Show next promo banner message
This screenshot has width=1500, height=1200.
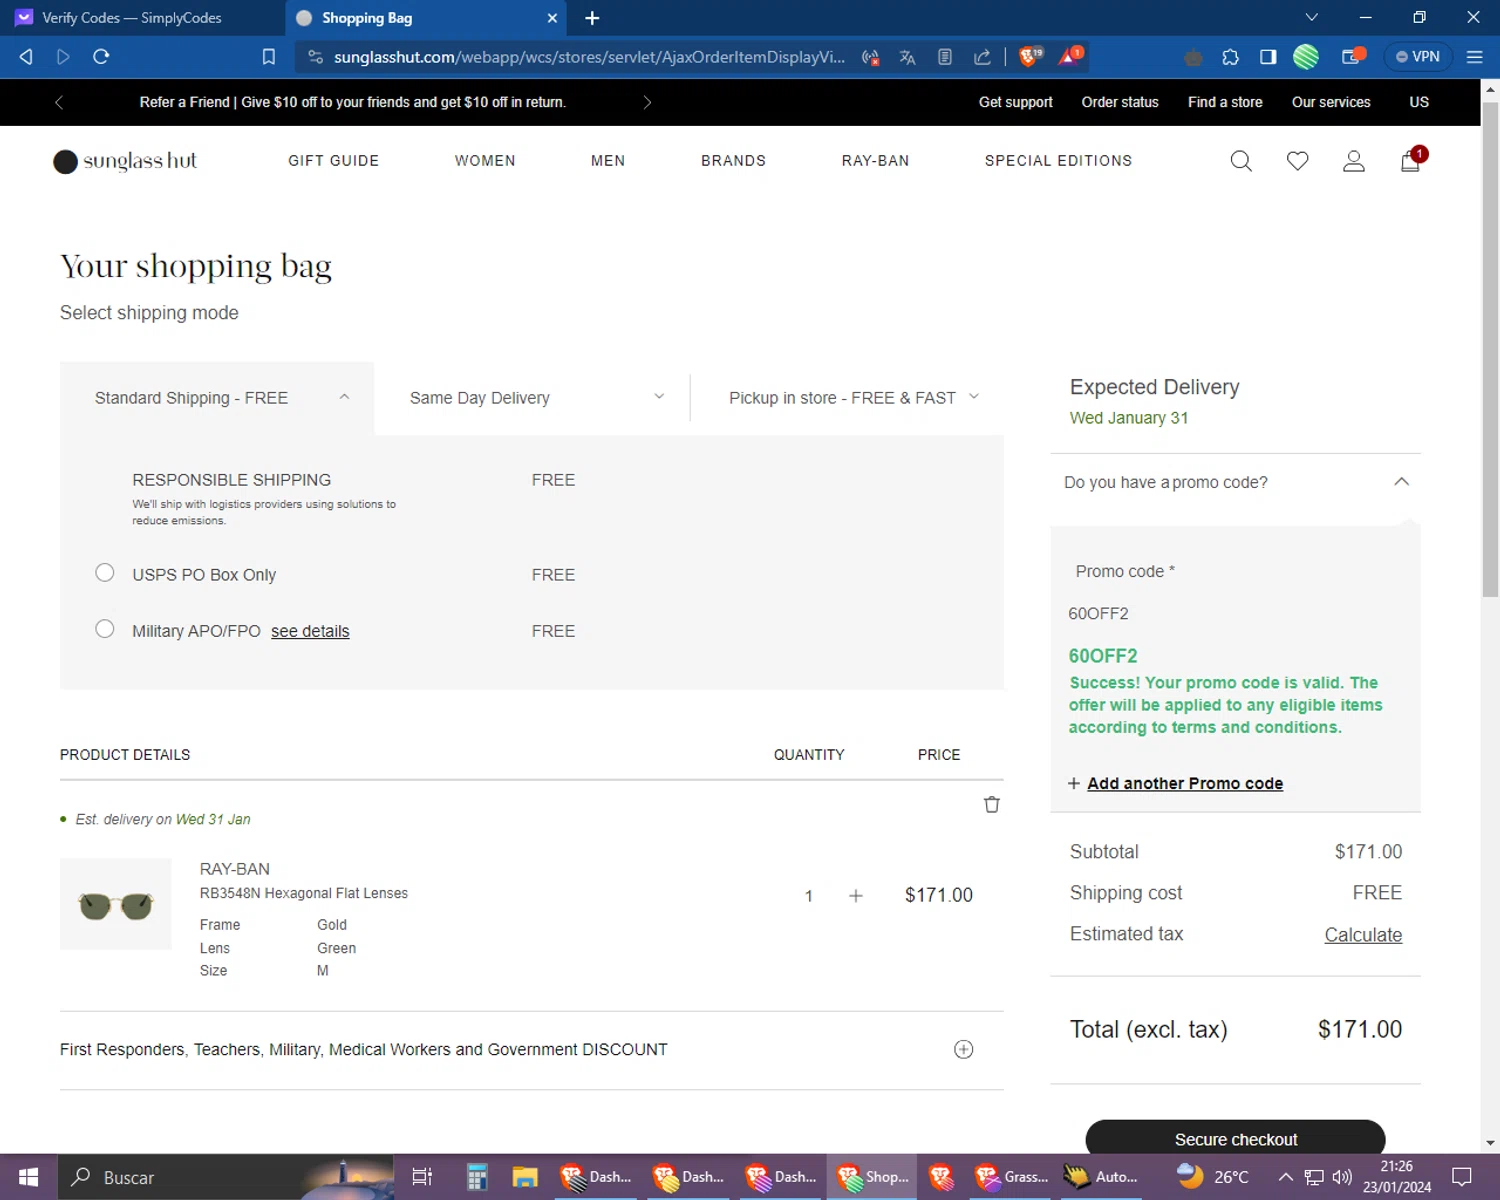pos(647,102)
